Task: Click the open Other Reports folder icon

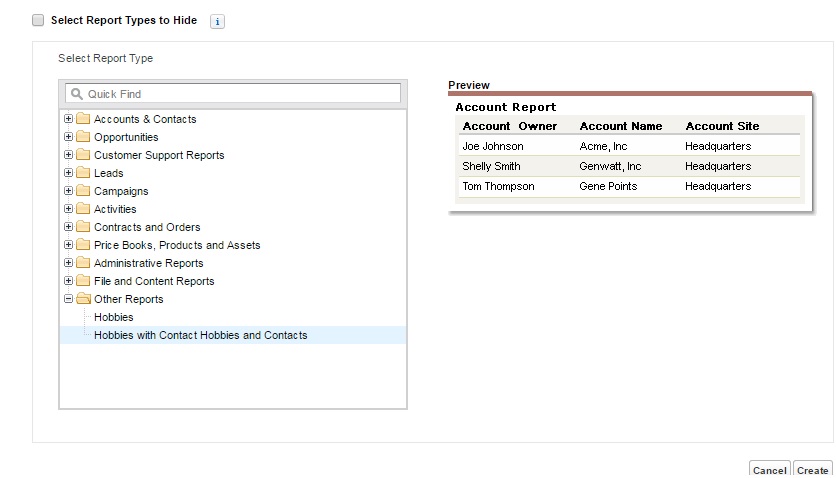Action: (83, 299)
